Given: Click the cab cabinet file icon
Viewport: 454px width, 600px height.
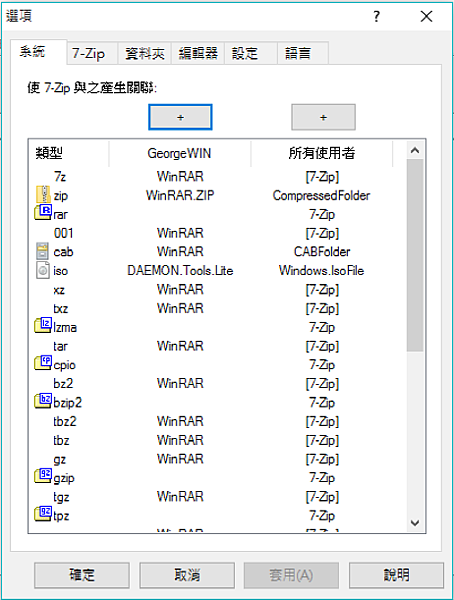Looking at the screenshot, I should pos(42,251).
